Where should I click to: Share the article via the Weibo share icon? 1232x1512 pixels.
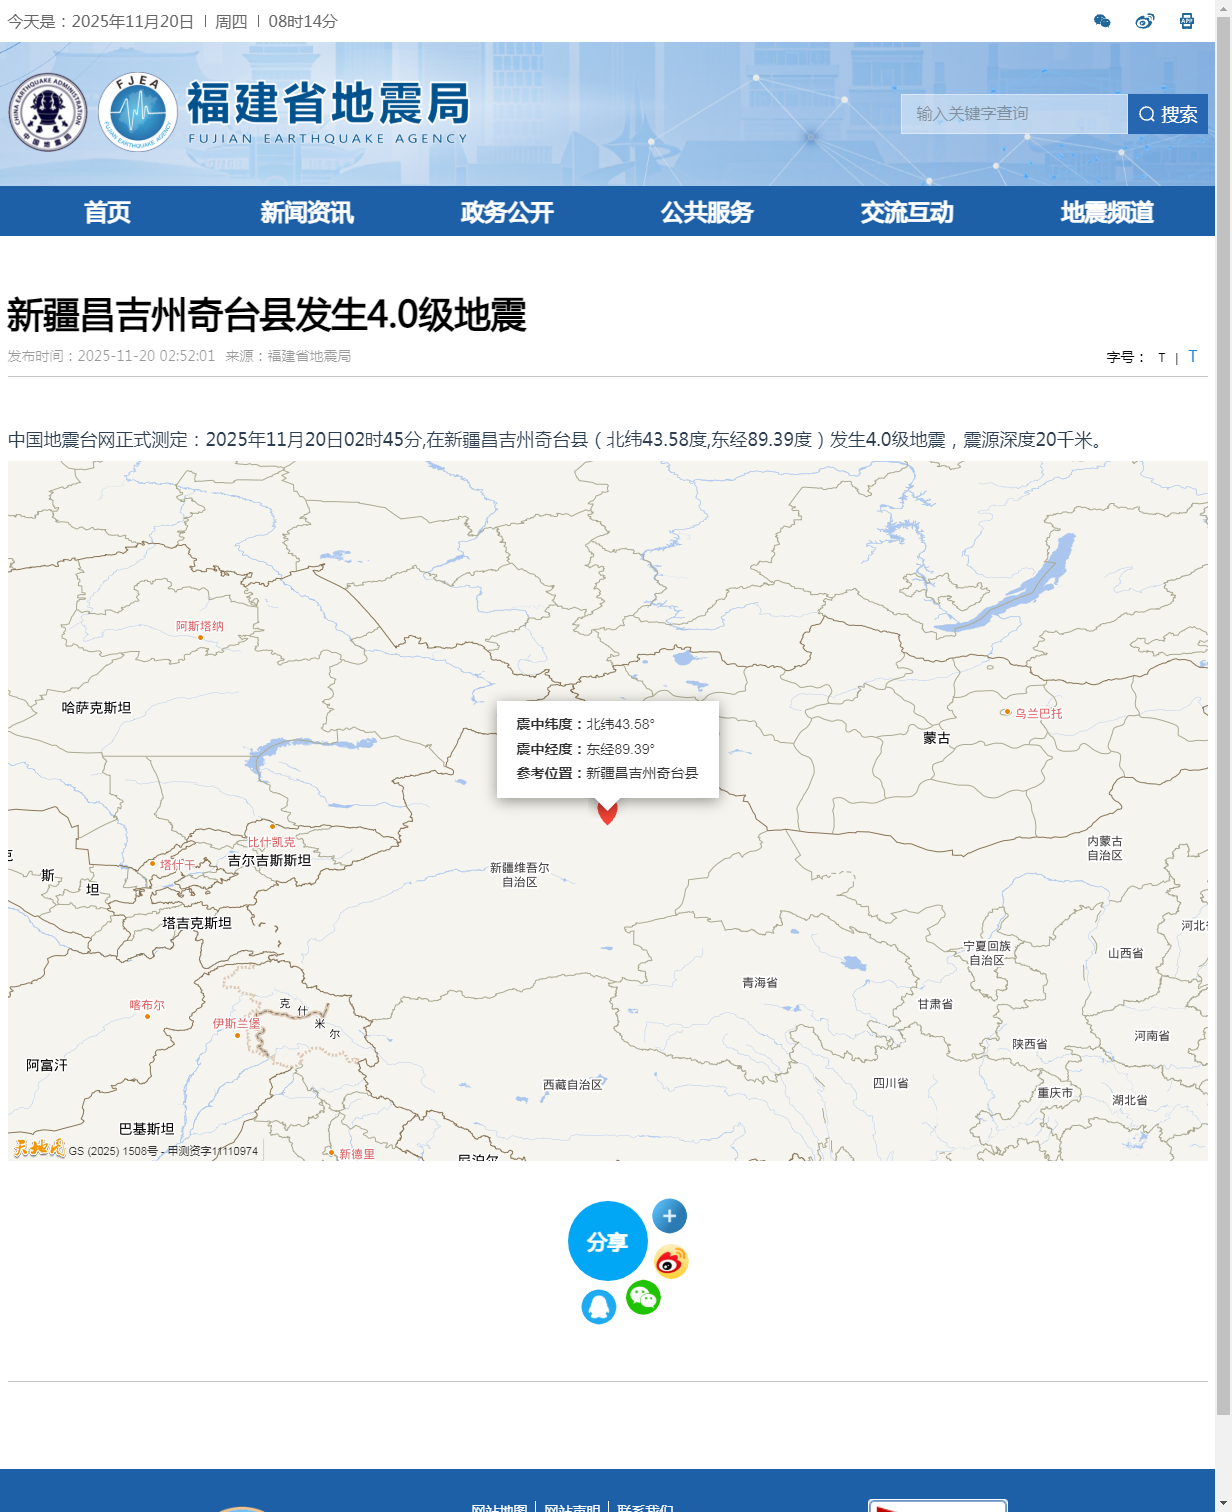click(x=672, y=1261)
